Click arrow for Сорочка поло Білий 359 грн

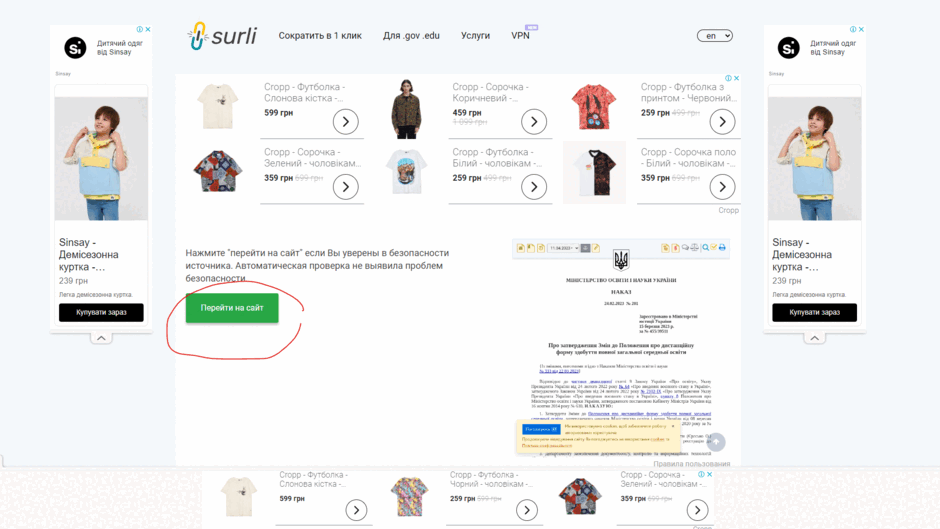pyautogui.click(x=722, y=187)
